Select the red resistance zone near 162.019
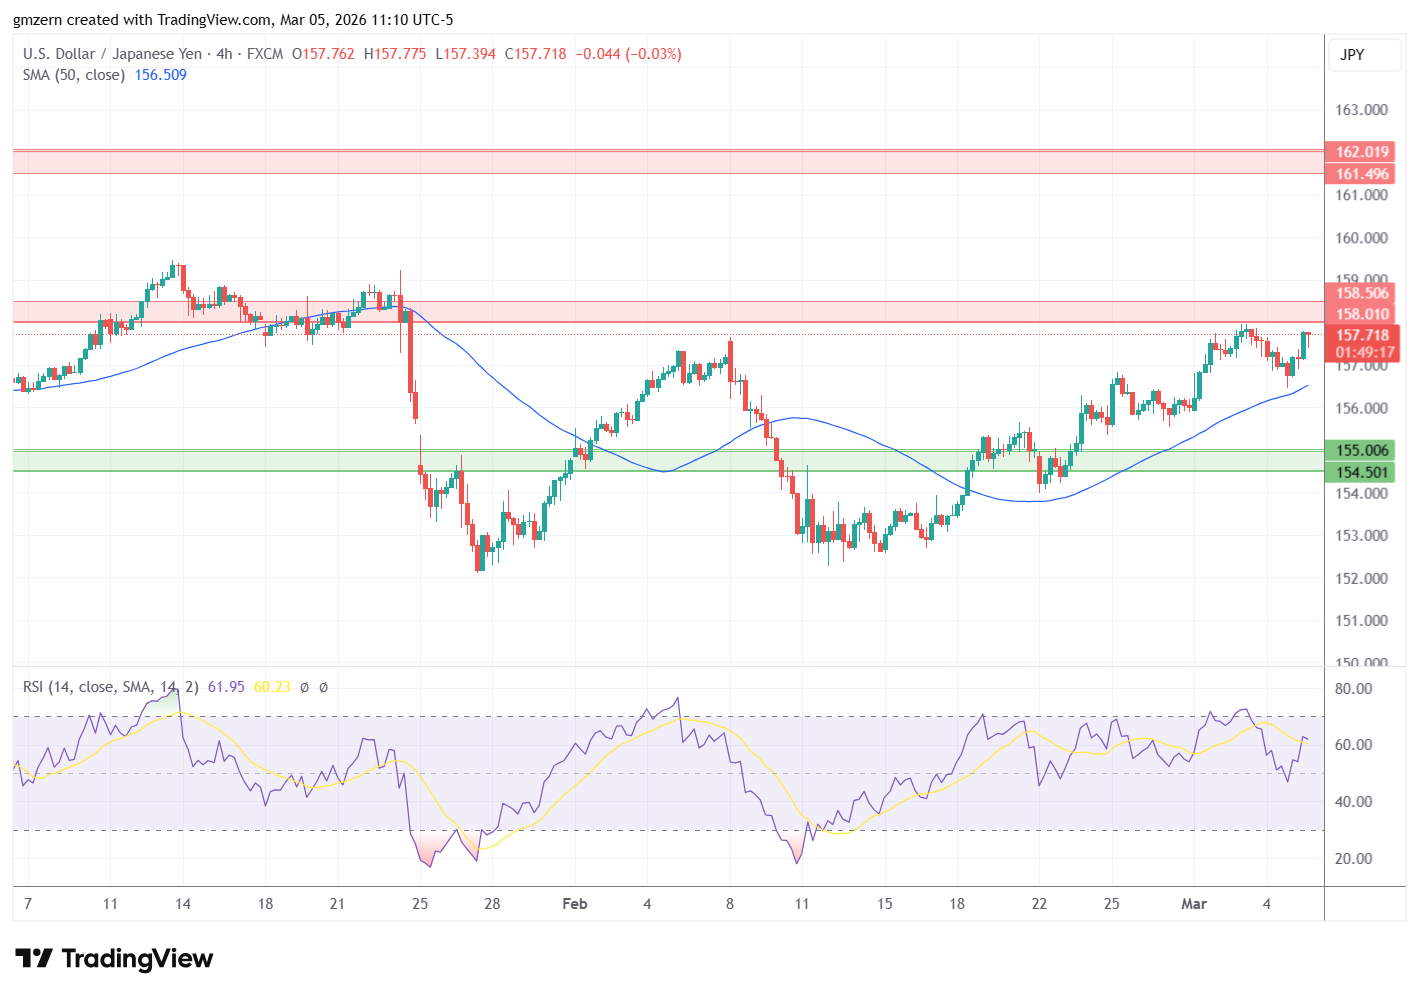1419x996 pixels. pyautogui.click(x=668, y=162)
